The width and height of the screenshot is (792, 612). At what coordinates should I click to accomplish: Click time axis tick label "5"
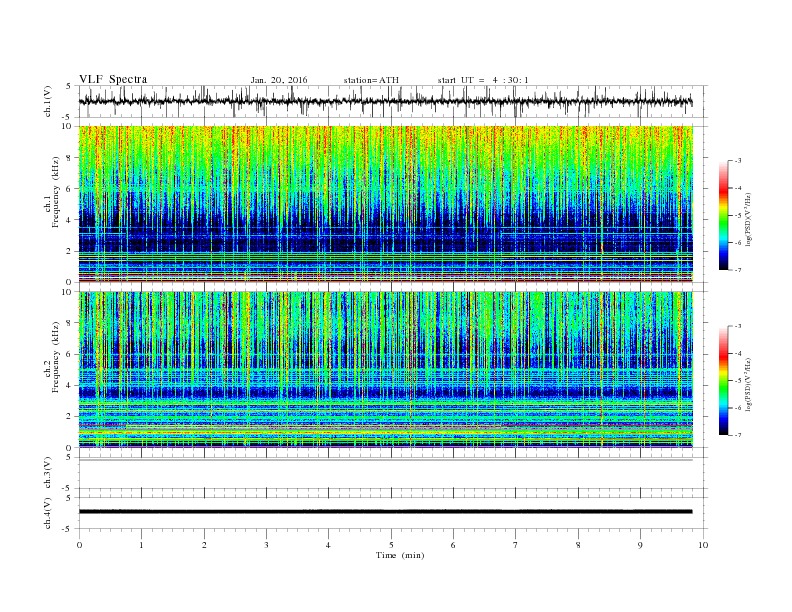pyautogui.click(x=391, y=545)
